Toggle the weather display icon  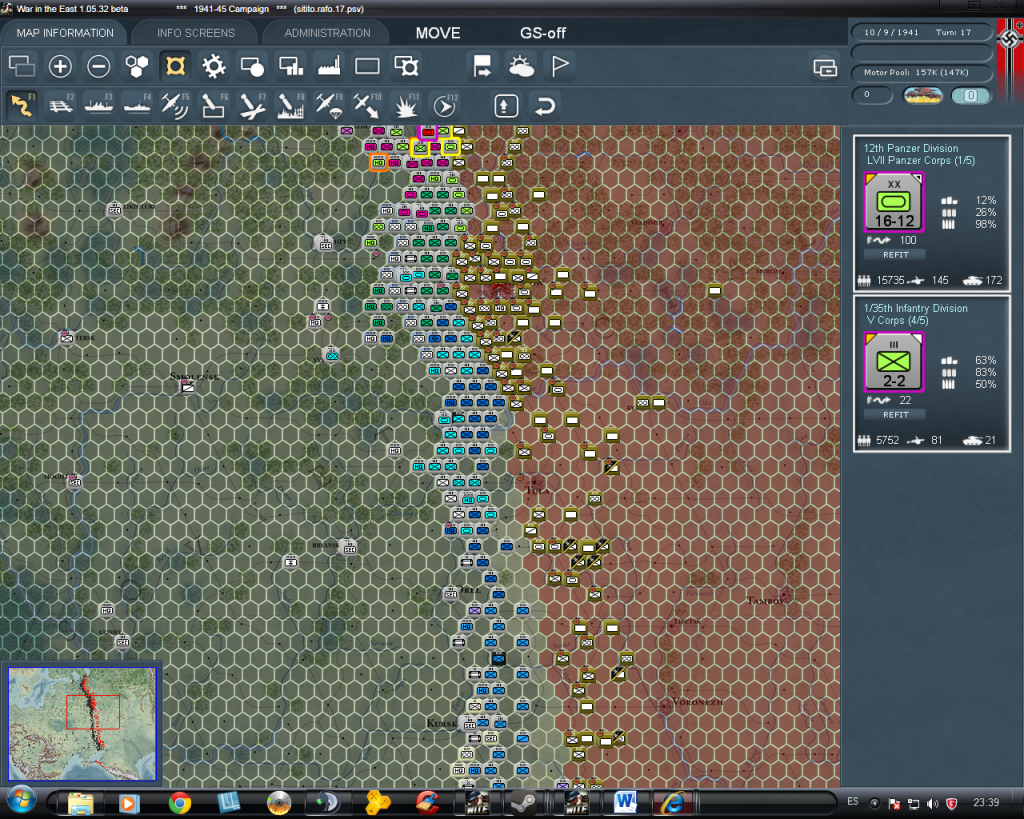click(x=521, y=66)
